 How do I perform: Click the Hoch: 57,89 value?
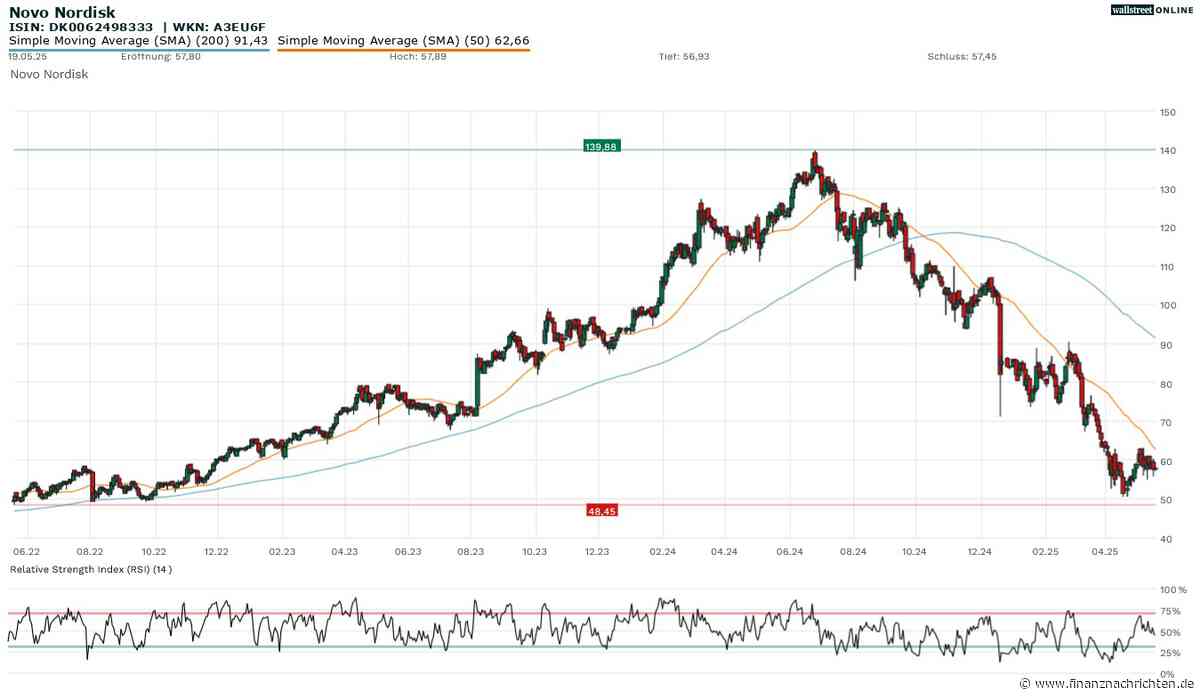pos(419,57)
